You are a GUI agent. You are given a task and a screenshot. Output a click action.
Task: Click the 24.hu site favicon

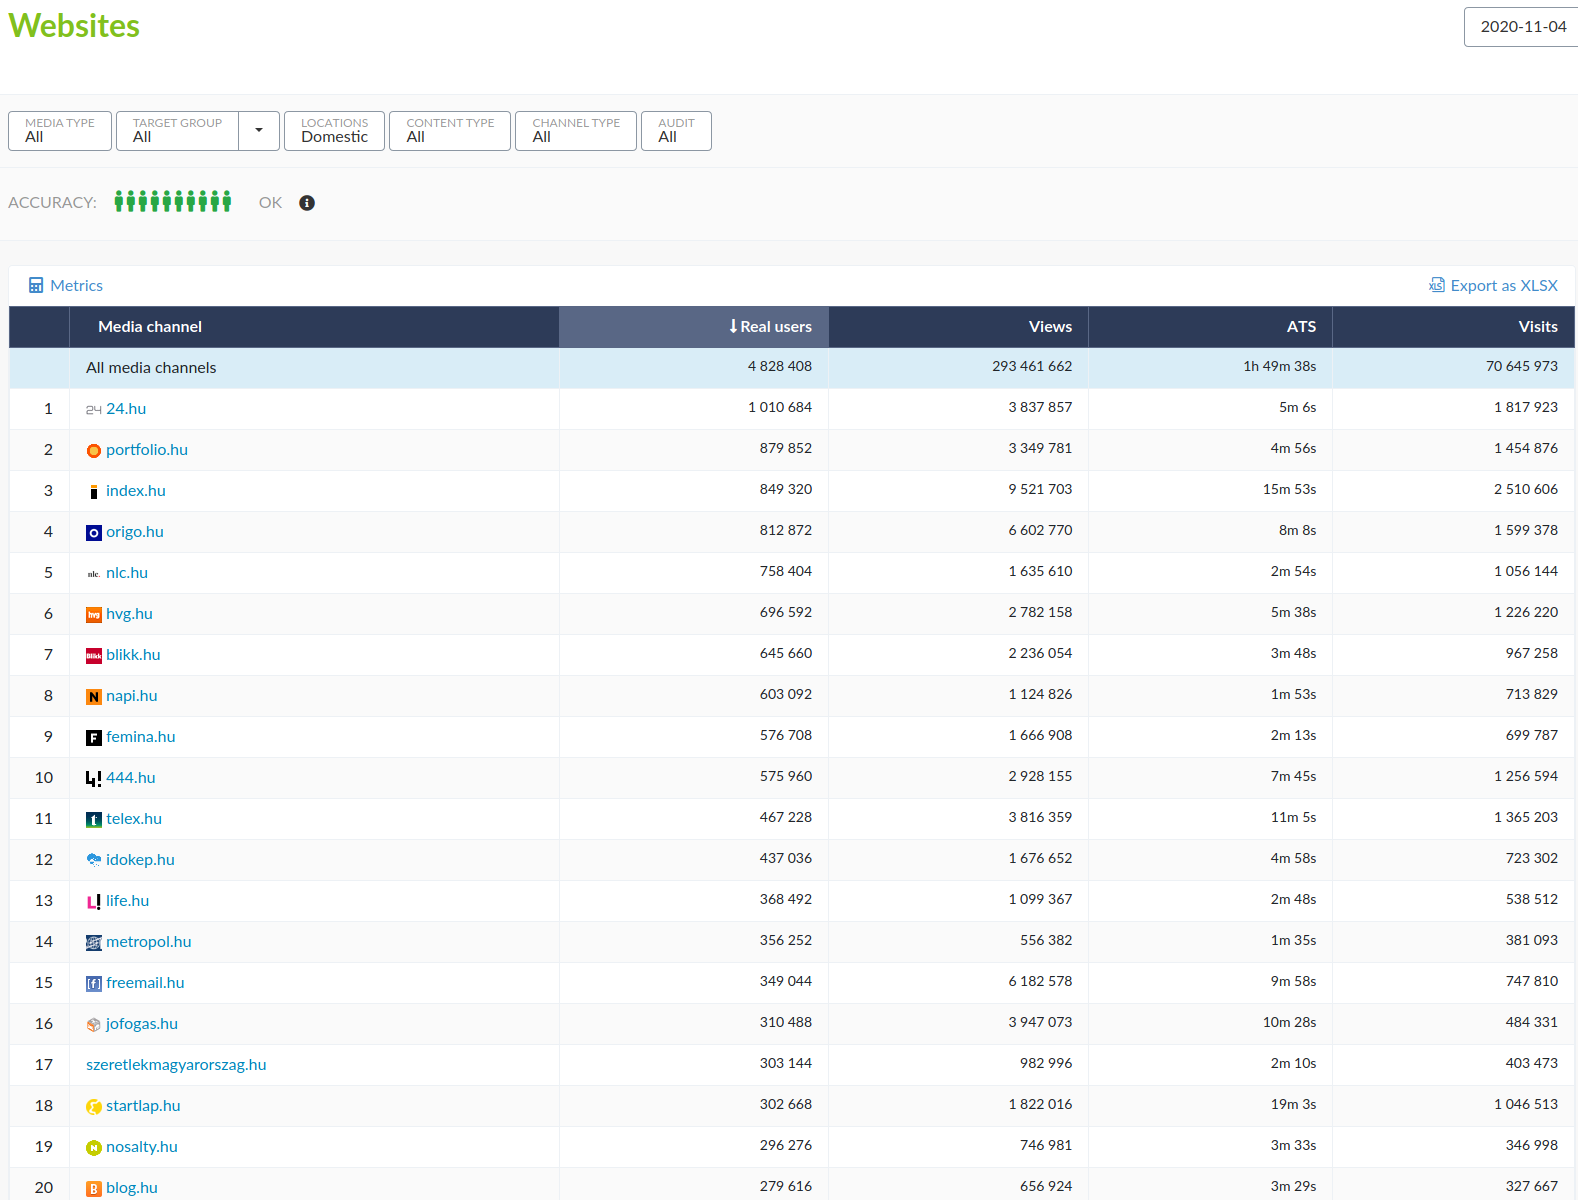93,409
